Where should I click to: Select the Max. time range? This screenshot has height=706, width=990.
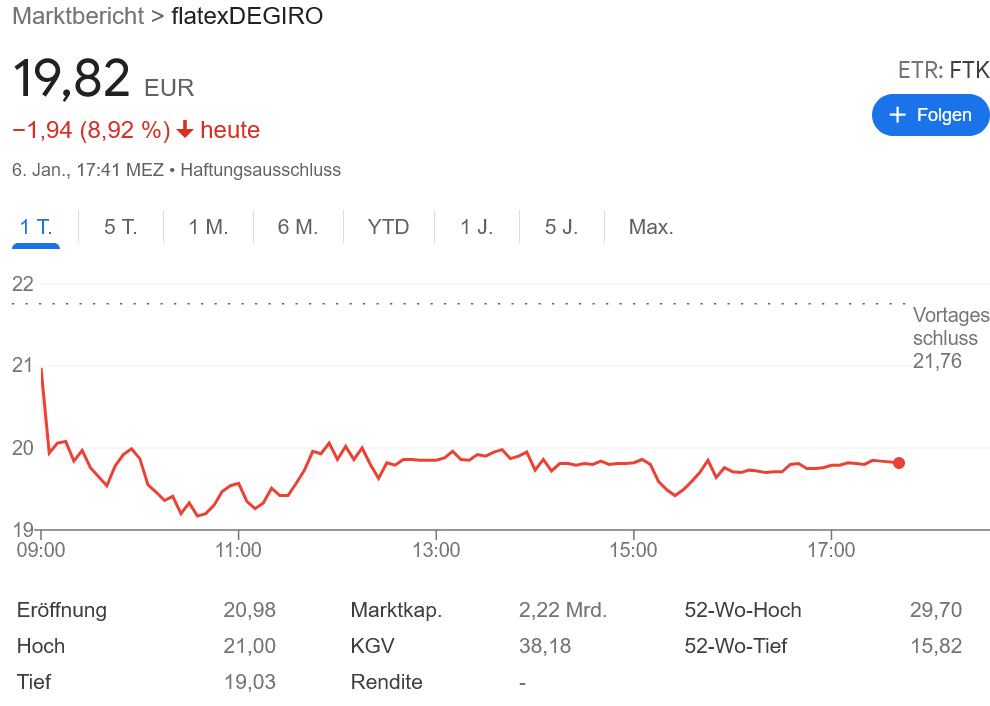tap(651, 227)
